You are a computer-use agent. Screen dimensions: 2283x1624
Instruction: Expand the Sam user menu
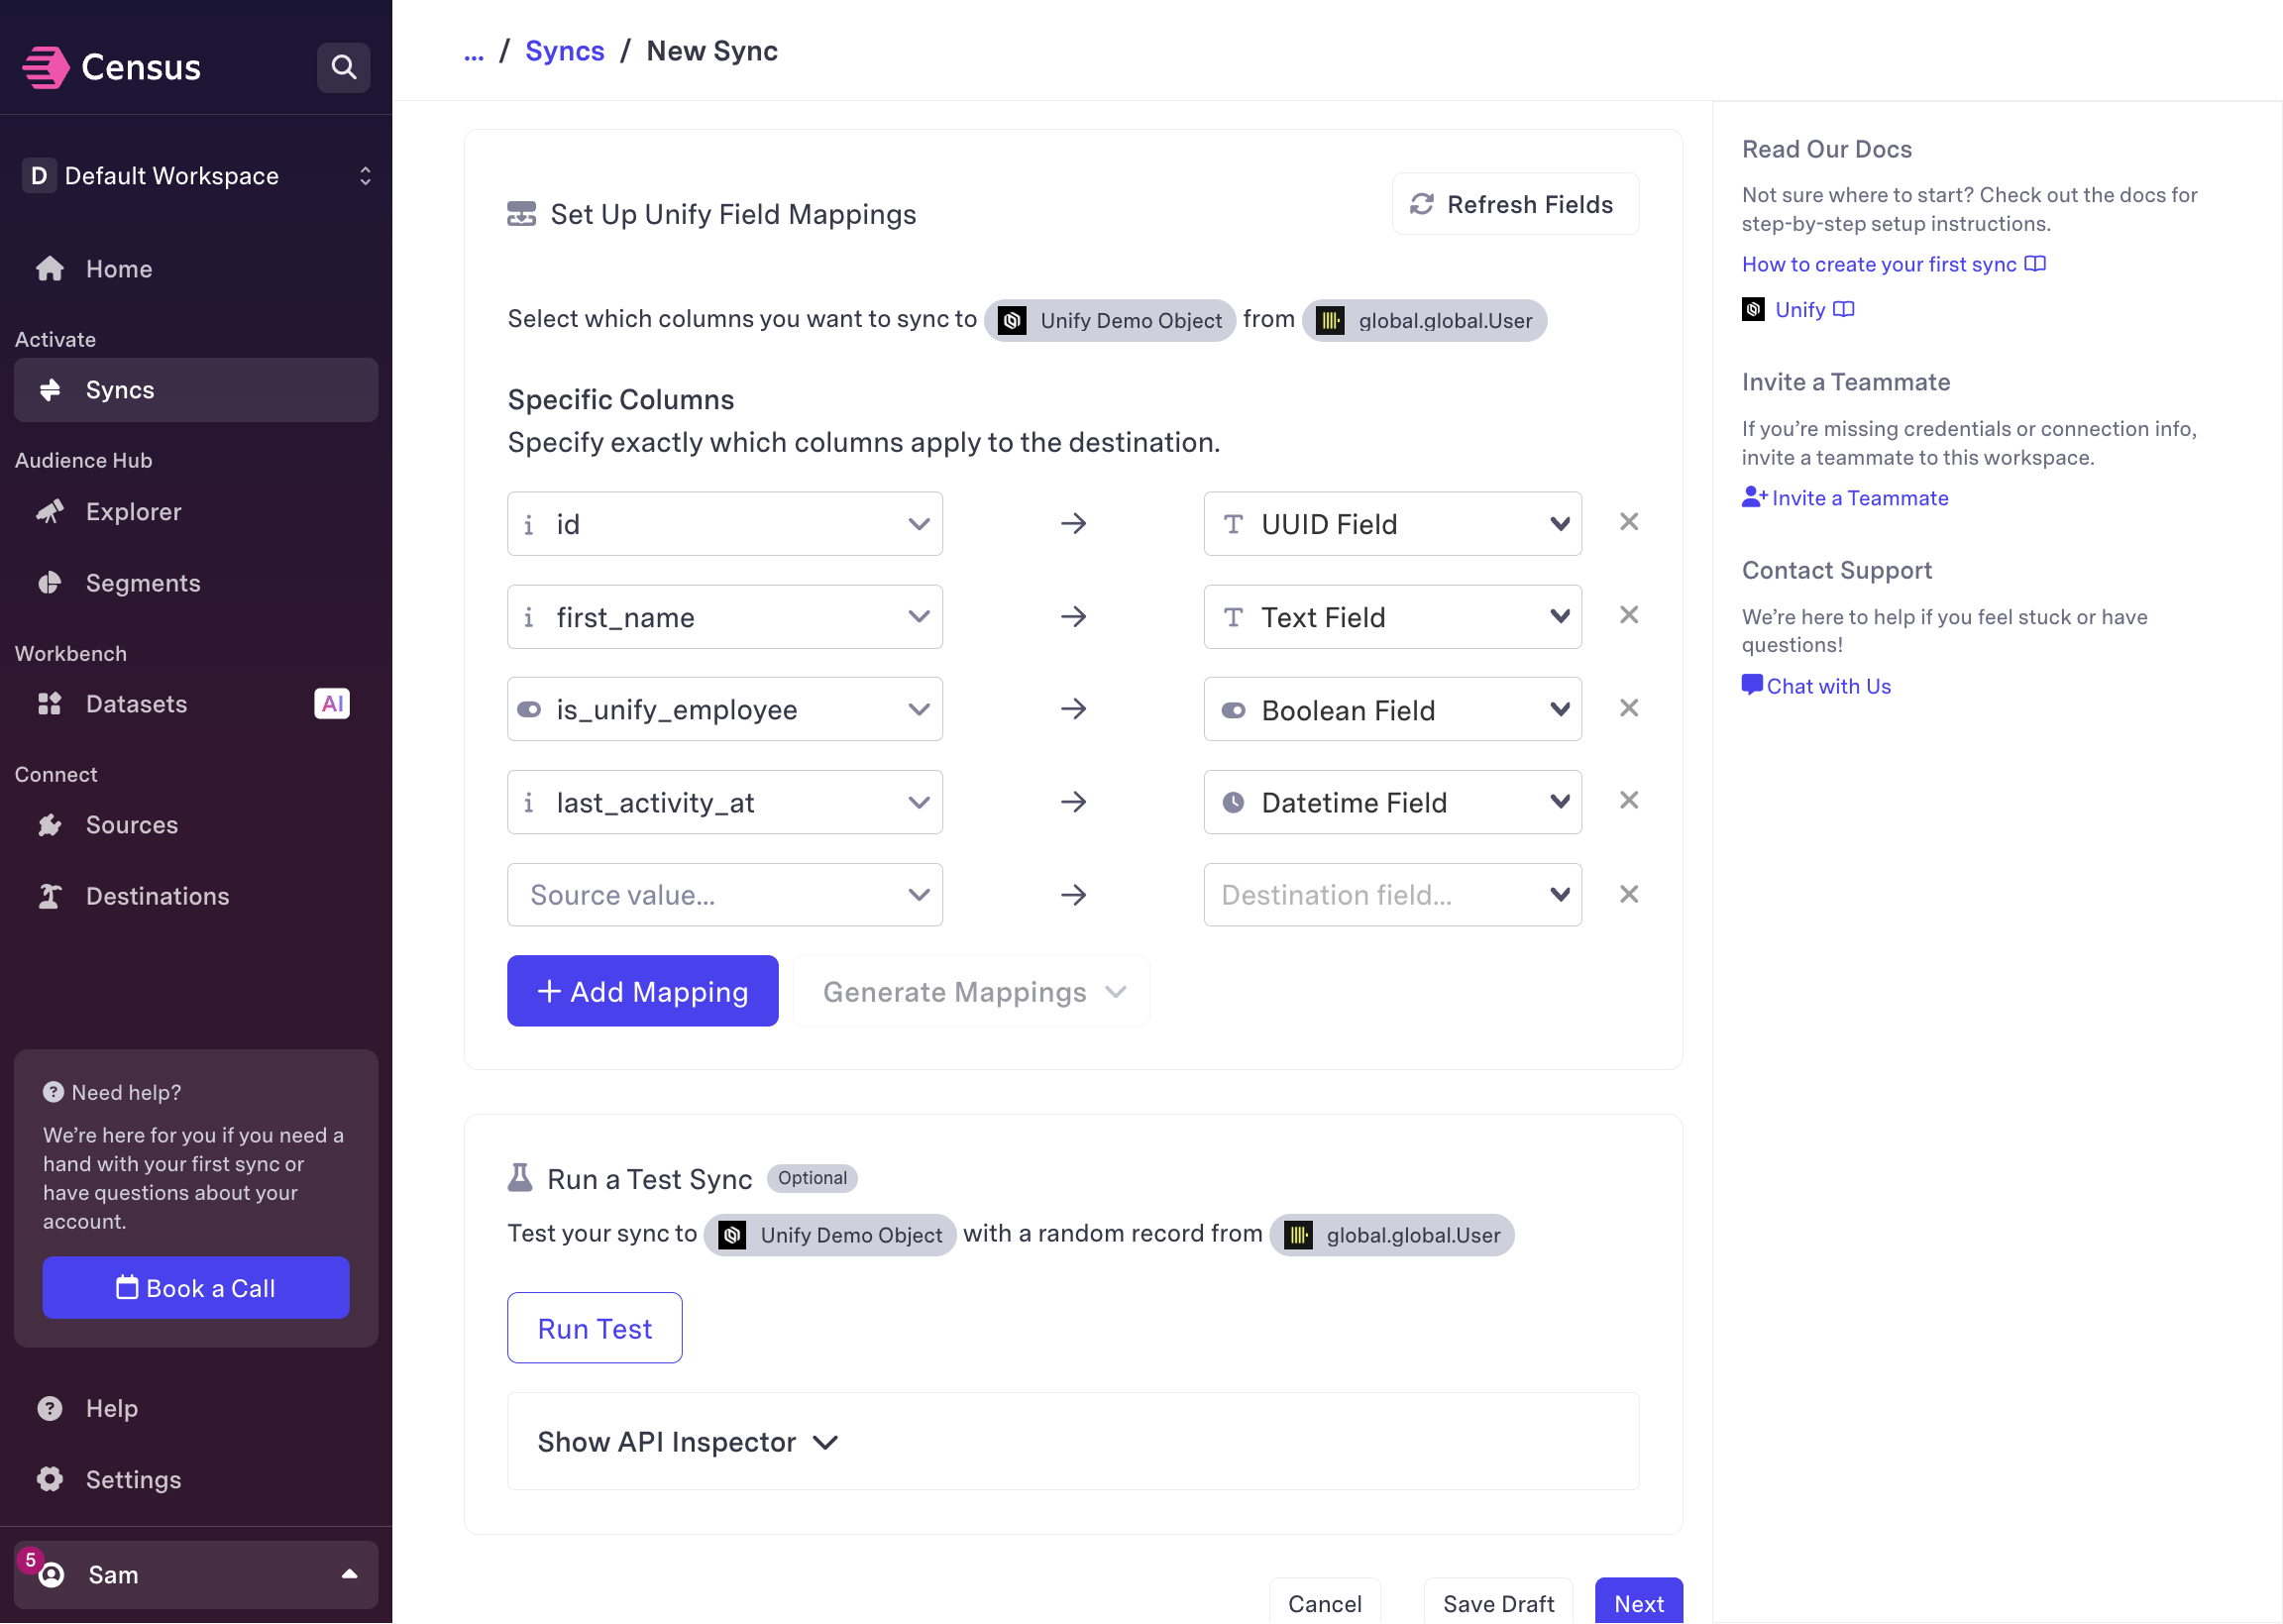tap(196, 1574)
